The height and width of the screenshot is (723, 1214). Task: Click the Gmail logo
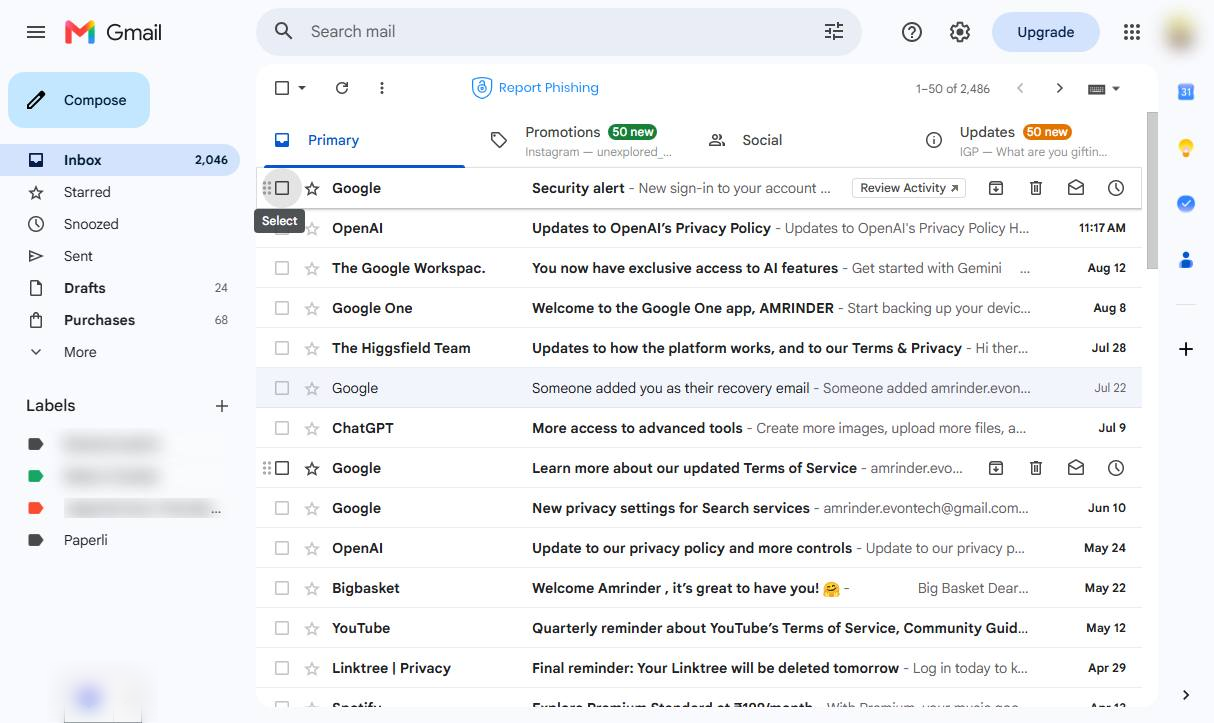[113, 32]
